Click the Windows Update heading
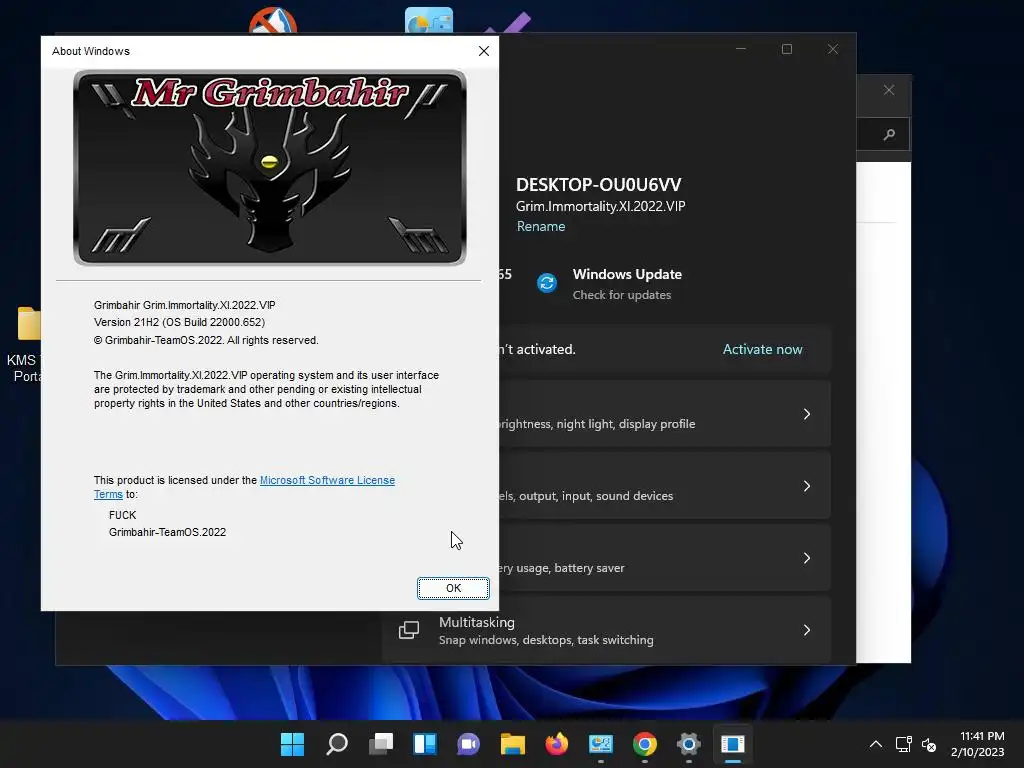 627,274
